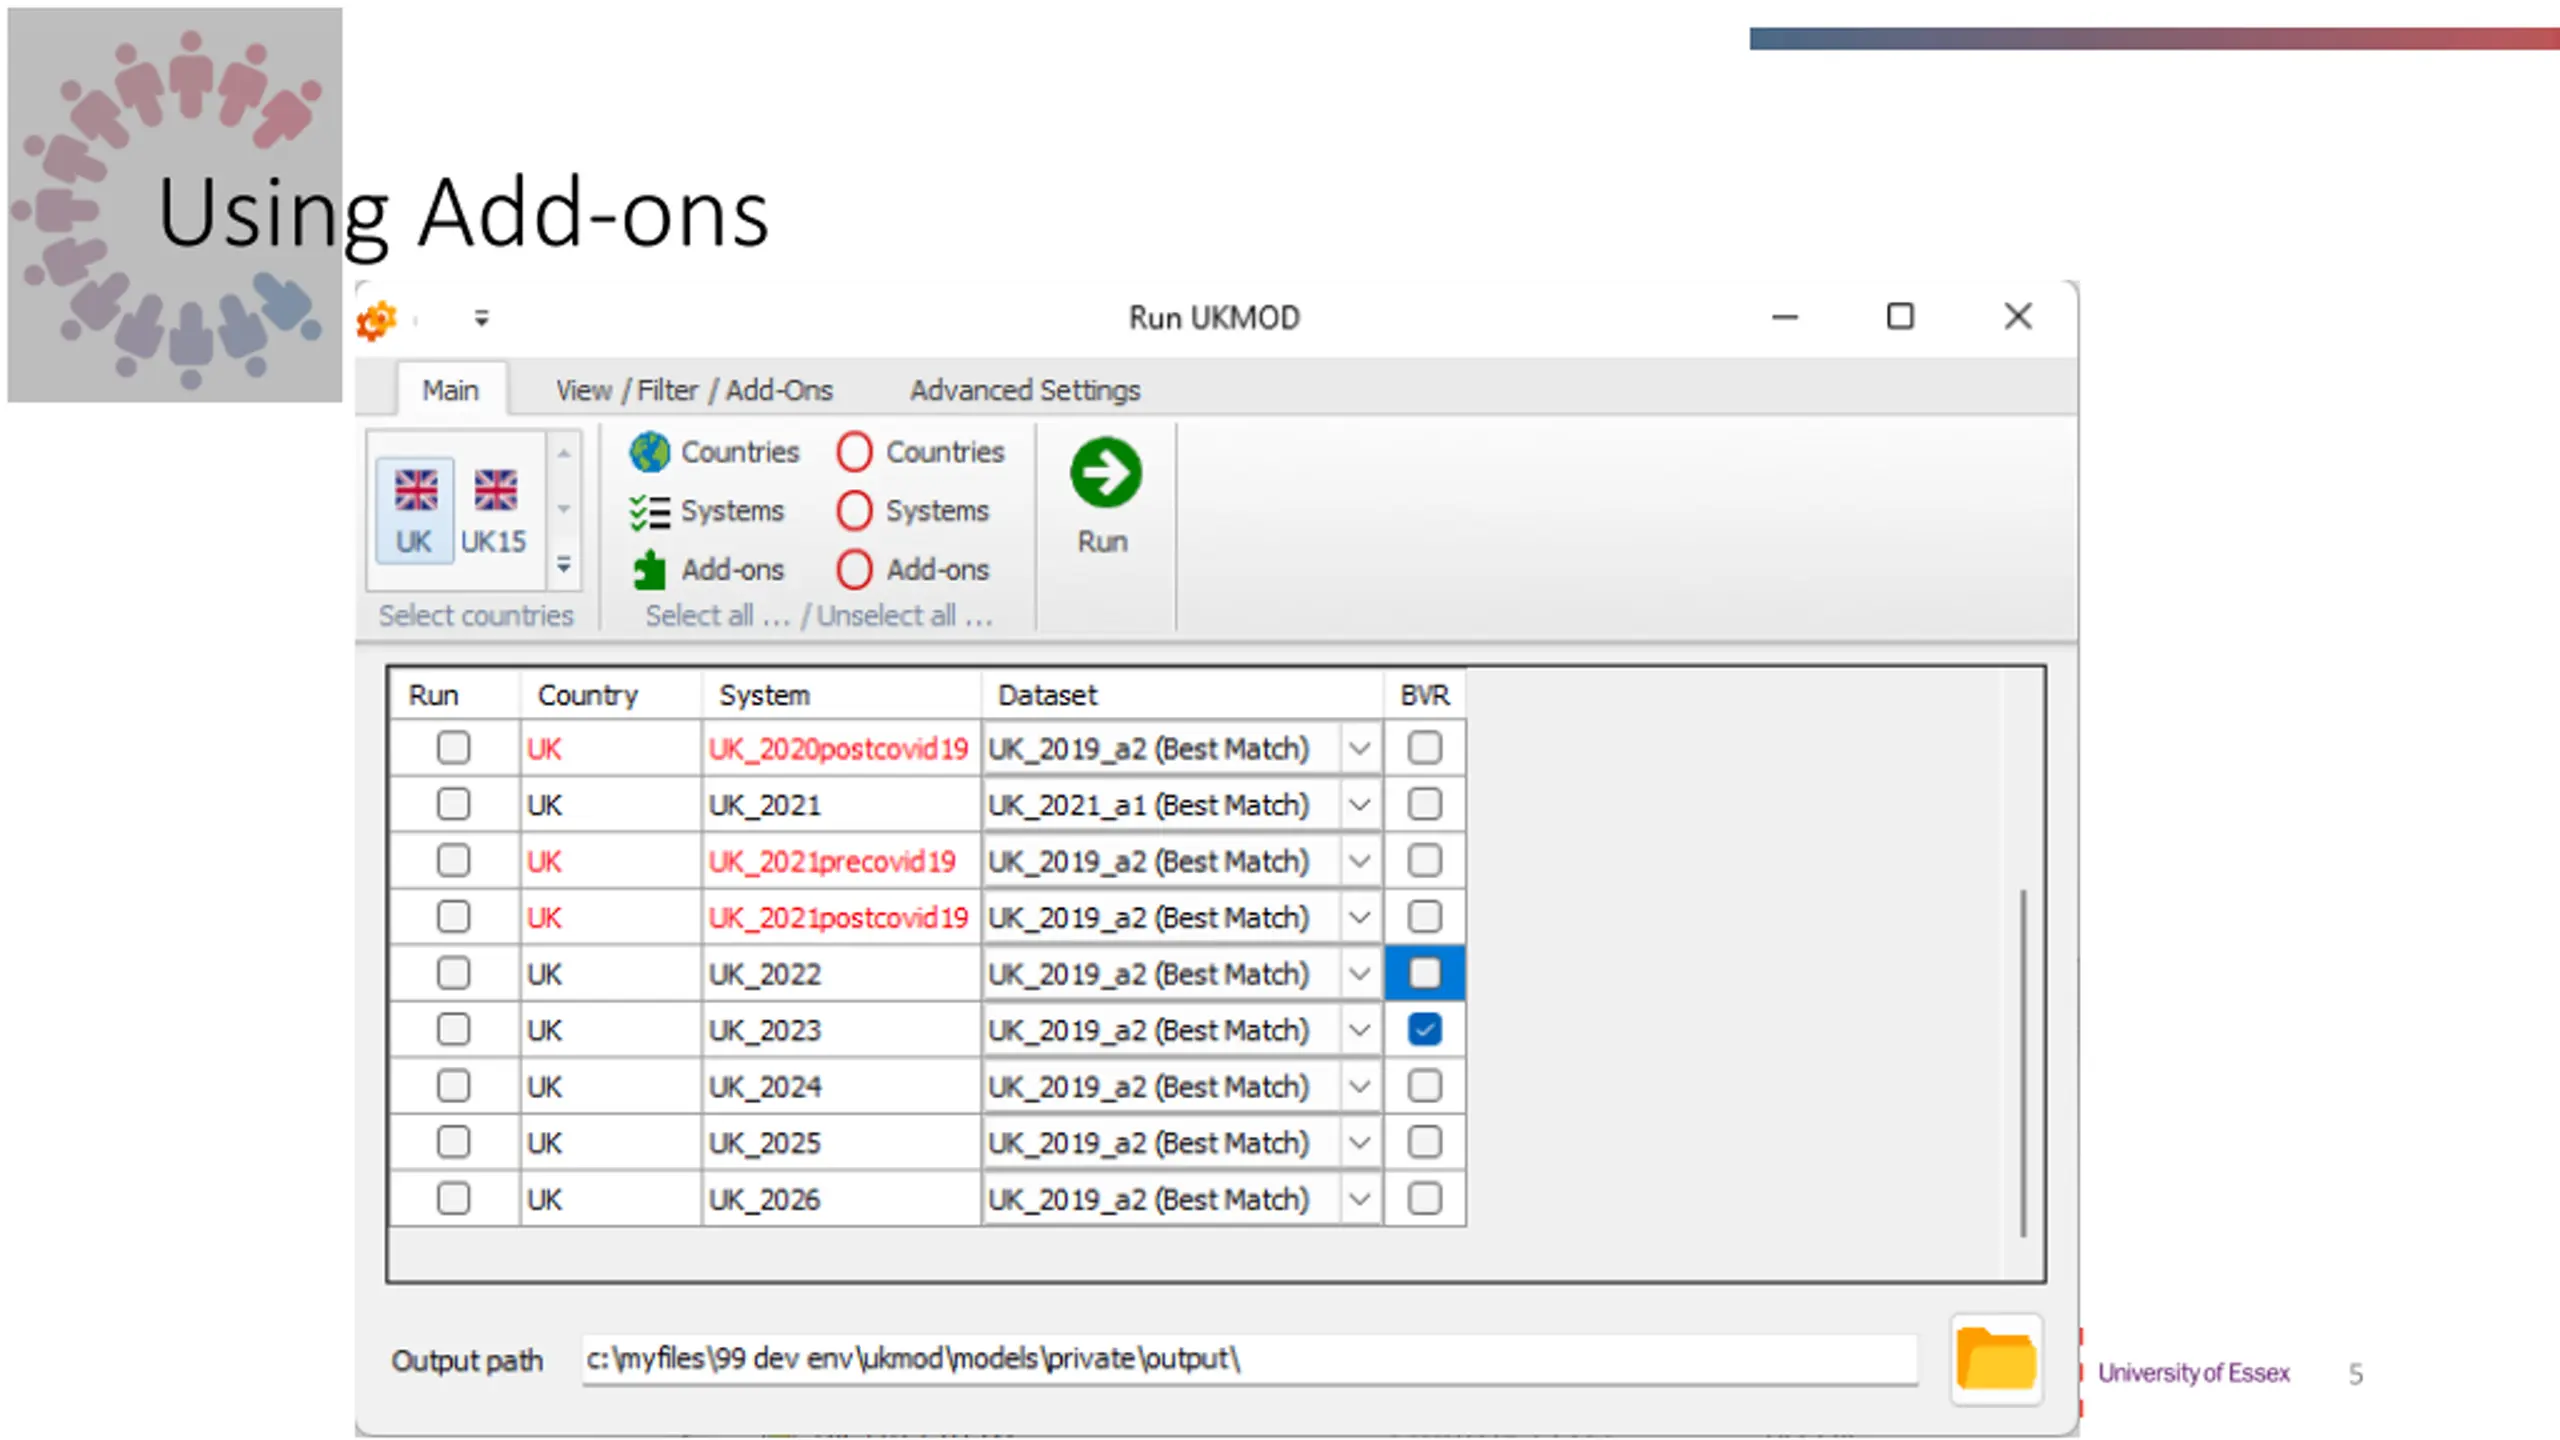Click the Output path text field
Viewport: 2560px width, 1440px height.
coord(1248,1359)
